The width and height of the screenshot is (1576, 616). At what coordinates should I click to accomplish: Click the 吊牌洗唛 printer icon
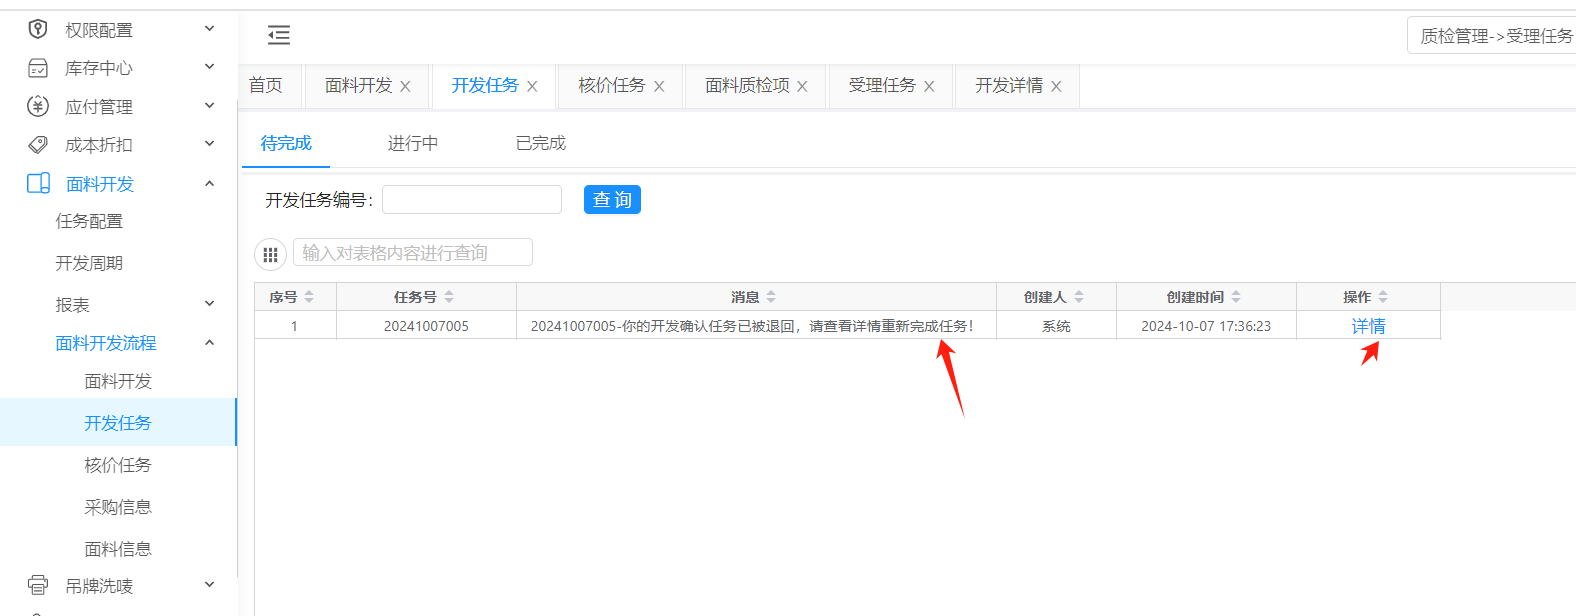pyautogui.click(x=38, y=585)
